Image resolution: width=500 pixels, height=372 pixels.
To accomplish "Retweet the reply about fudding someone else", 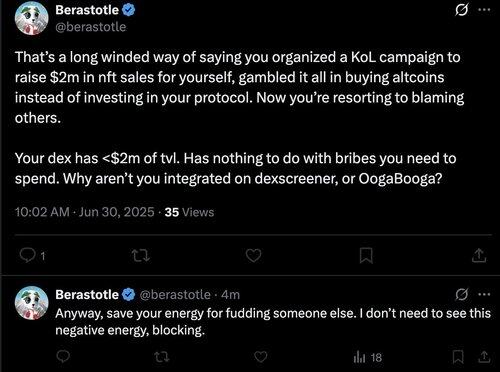I will click(x=162, y=357).
